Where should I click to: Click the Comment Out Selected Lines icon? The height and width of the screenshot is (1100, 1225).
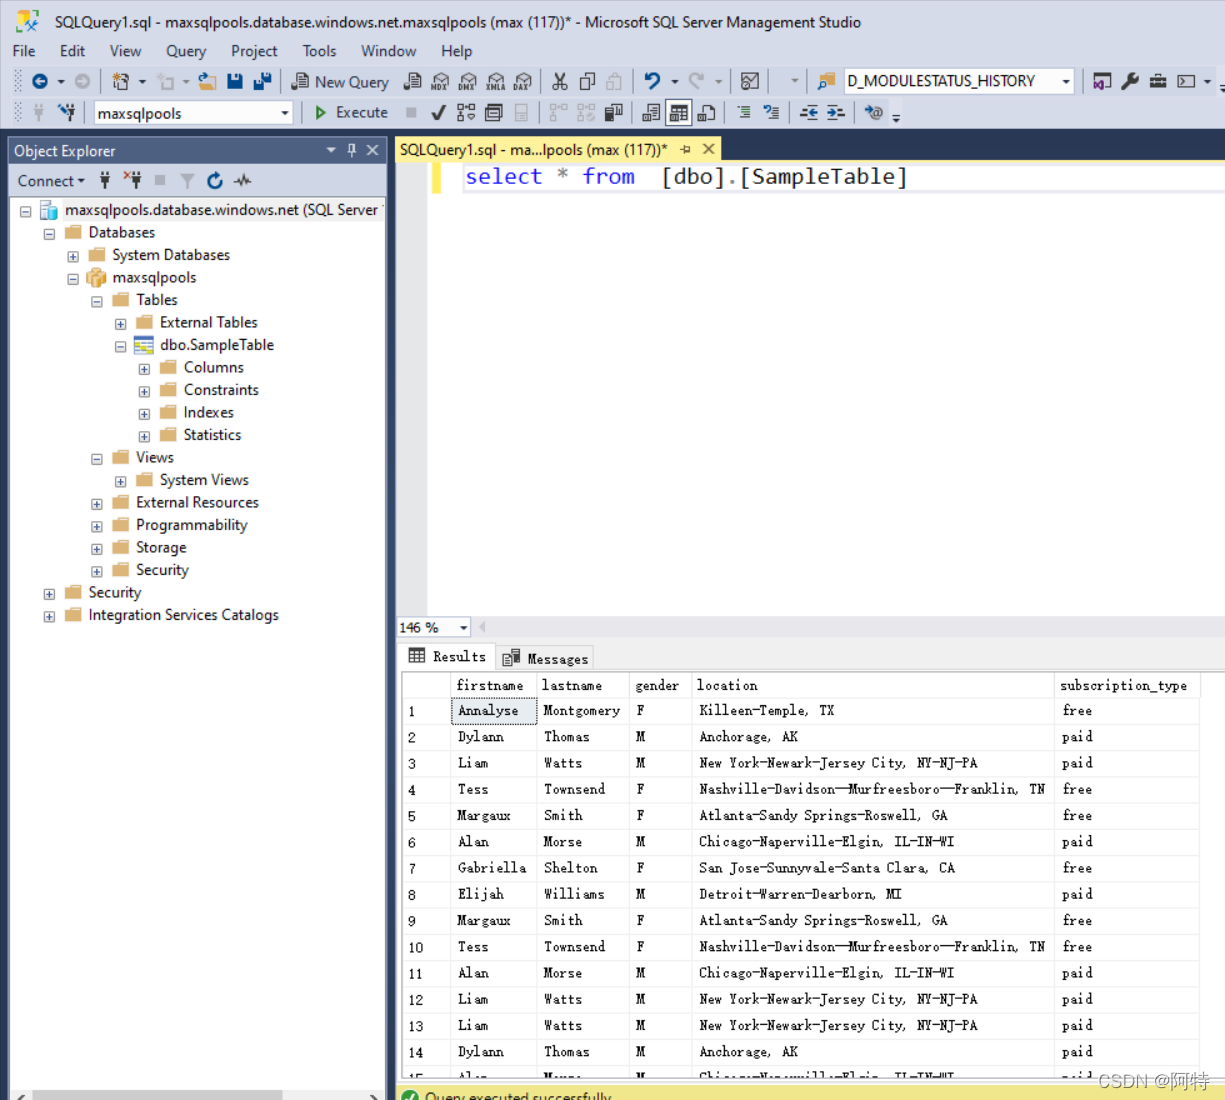point(744,112)
